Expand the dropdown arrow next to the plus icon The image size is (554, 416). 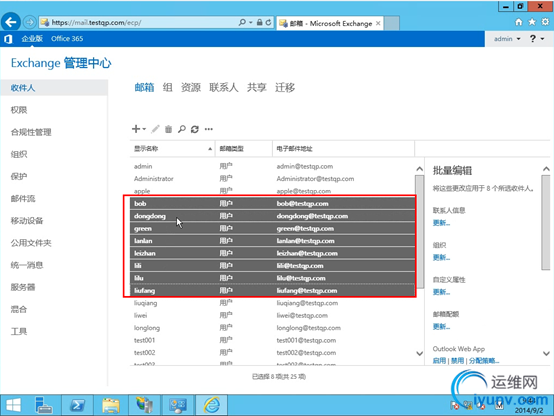click(144, 129)
